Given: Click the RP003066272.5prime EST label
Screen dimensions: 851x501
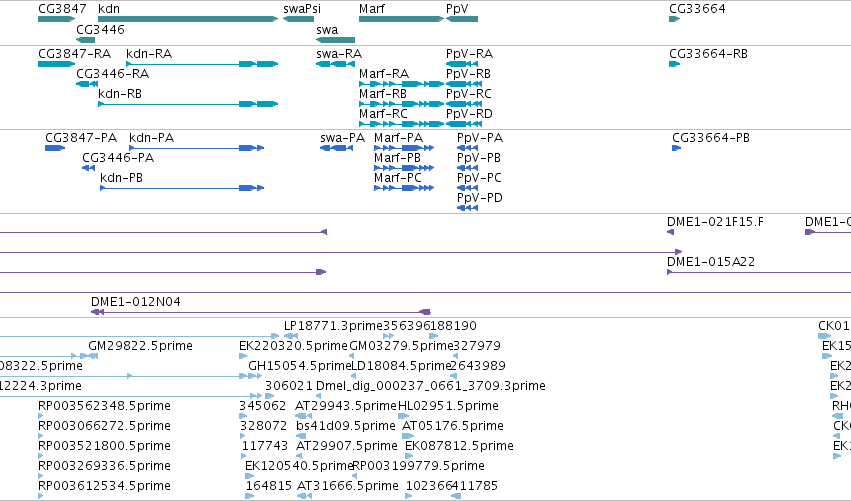Looking at the screenshot, I should click(x=104, y=426).
